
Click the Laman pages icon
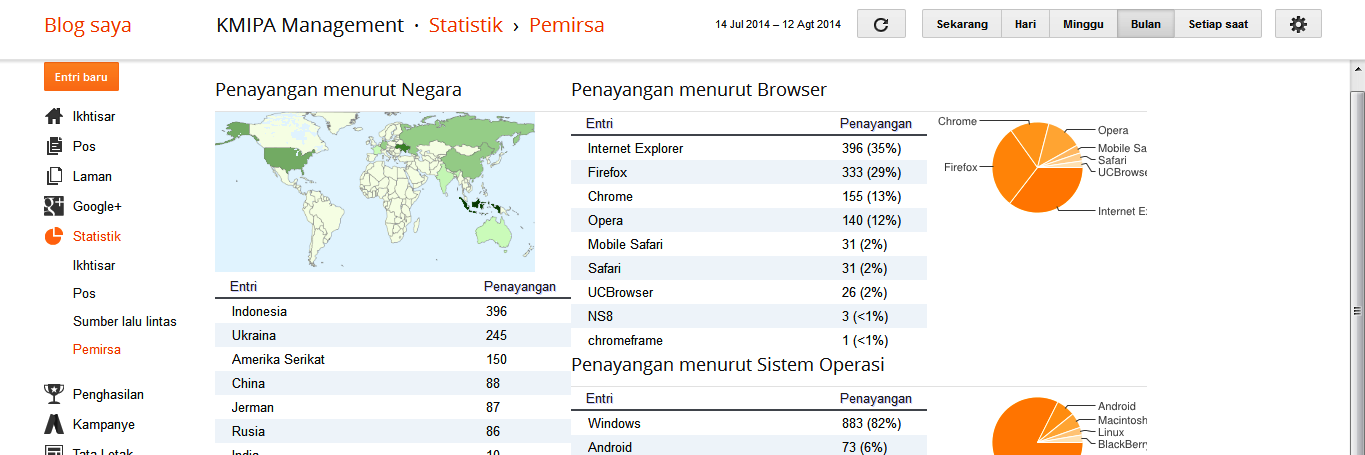click(54, 176)
